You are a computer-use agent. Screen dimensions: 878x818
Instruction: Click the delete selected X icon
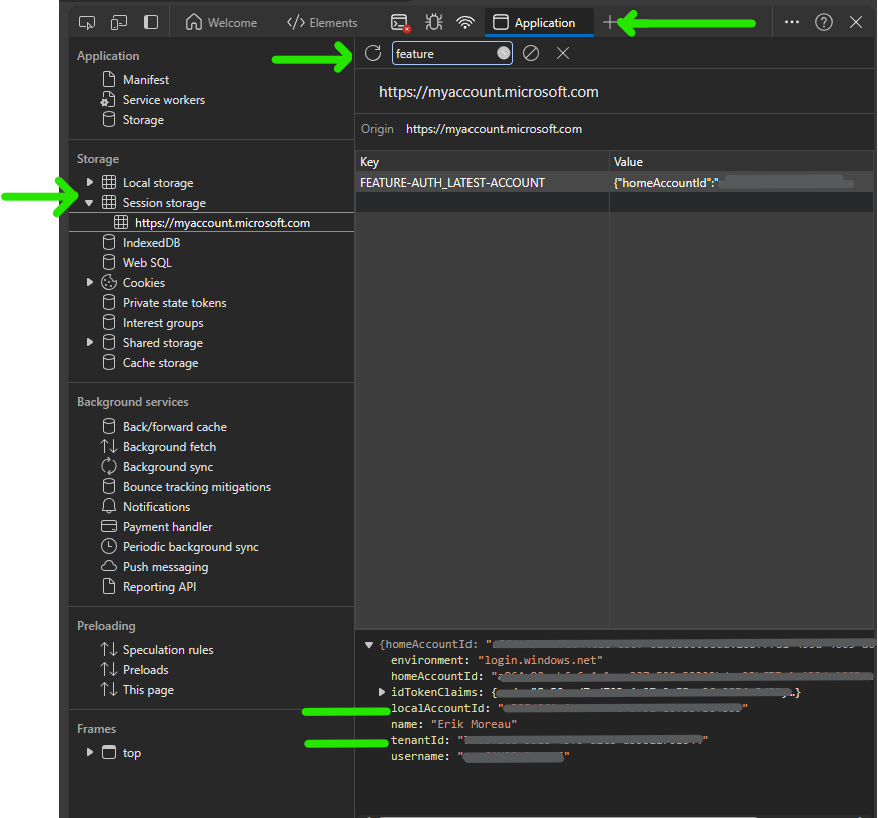[x=563, y=53]
